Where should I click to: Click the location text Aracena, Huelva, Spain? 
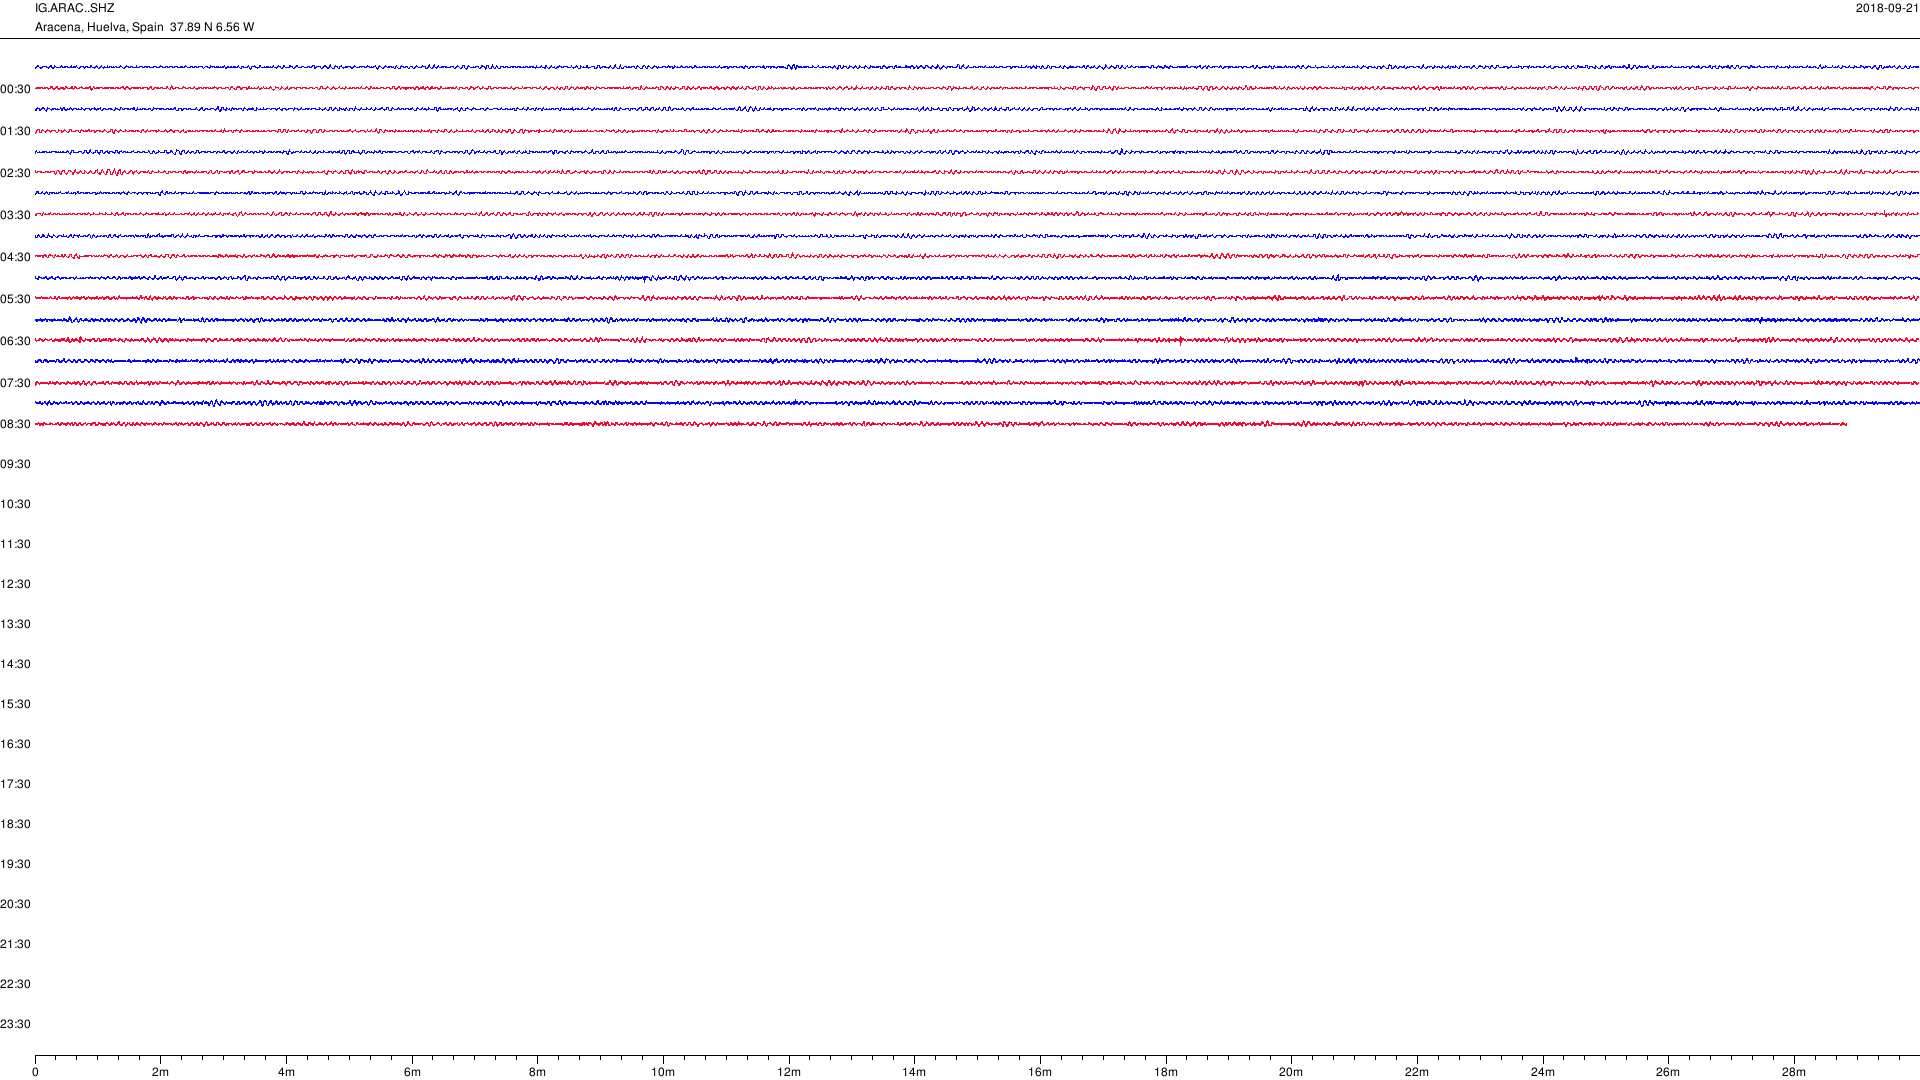pyautogui.click(x=99, y=27)
